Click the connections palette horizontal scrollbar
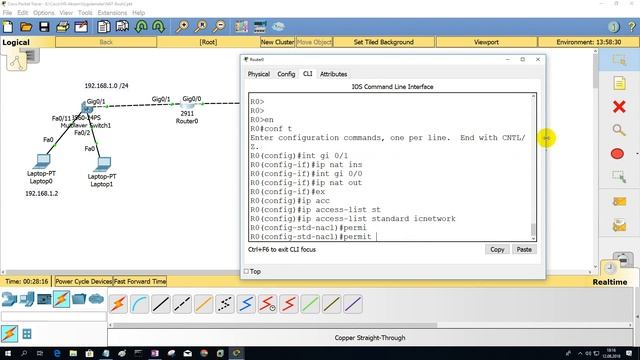 click(371, 325)
